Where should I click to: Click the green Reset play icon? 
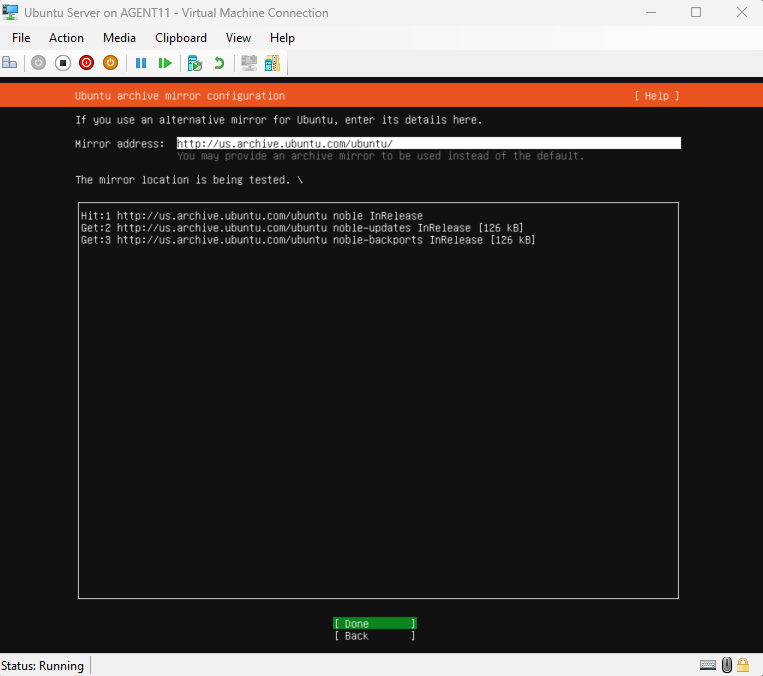[x=165, y=63]
